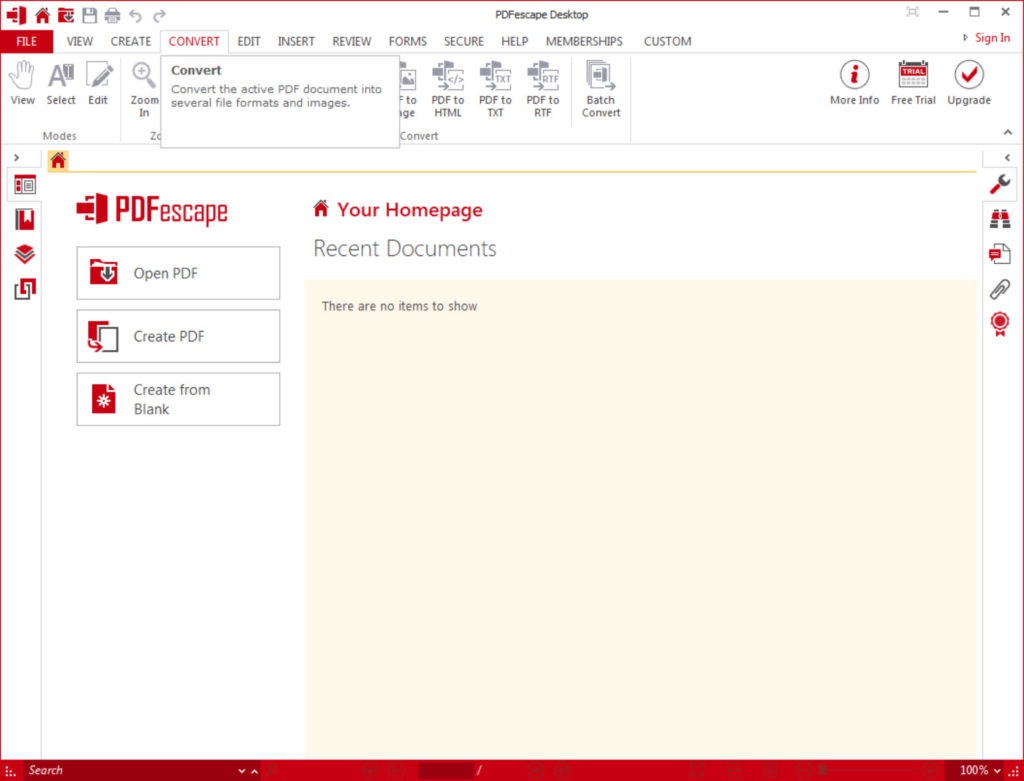Go to the REVIEW ribbon tab
1024x781 pixels.
pos(351,41)
